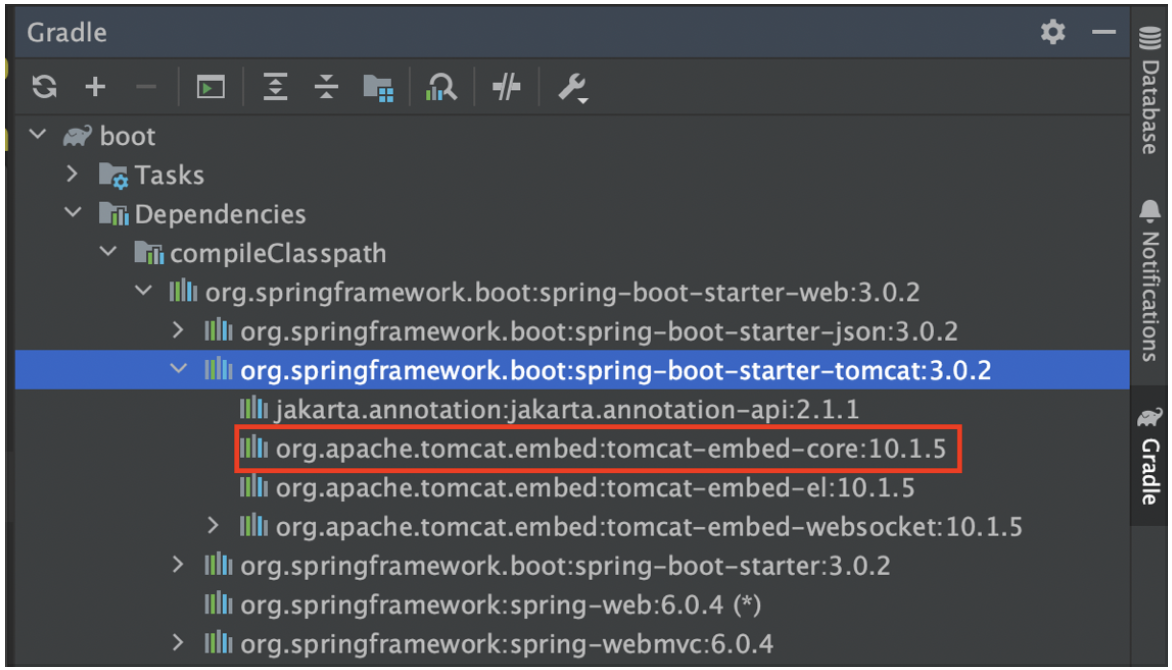Select tomcat-embed-el:10.1.5 entry
The image size is (1172, 670).
click(x=573, y=488)
